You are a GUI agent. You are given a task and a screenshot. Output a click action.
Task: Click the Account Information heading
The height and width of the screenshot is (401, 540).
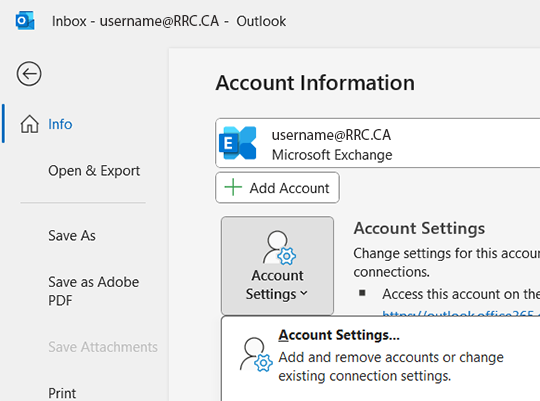(315, 83)
